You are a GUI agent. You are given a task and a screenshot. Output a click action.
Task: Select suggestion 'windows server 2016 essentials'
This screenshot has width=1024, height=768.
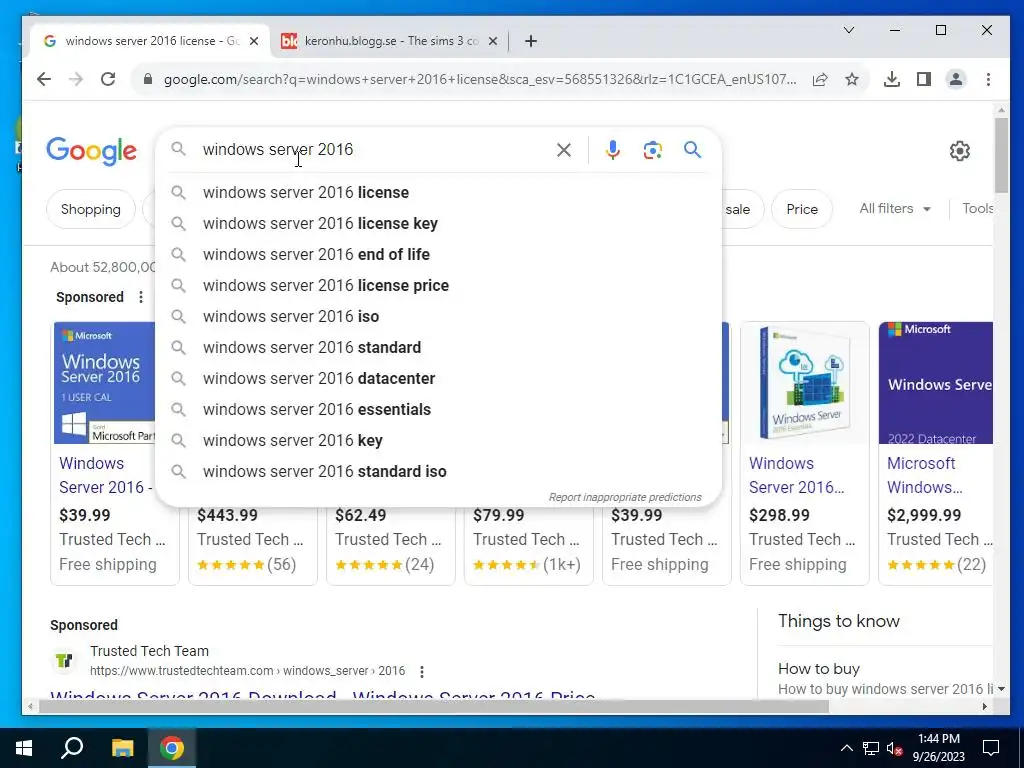[438, 409]
